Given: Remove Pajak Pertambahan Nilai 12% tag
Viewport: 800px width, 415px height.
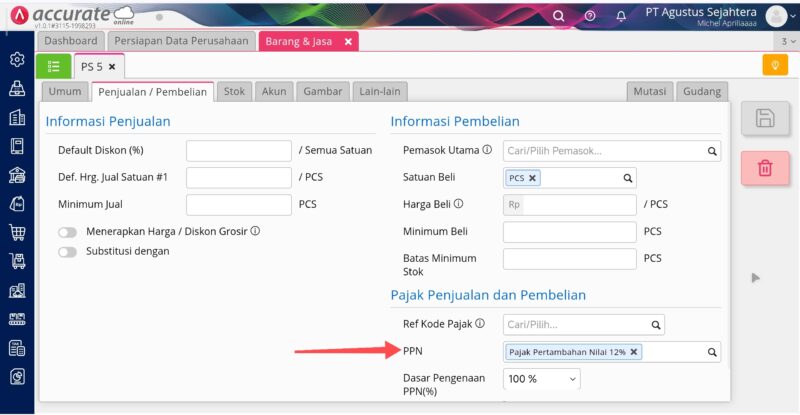Looking at the screenshot, I should click(634, 352).
